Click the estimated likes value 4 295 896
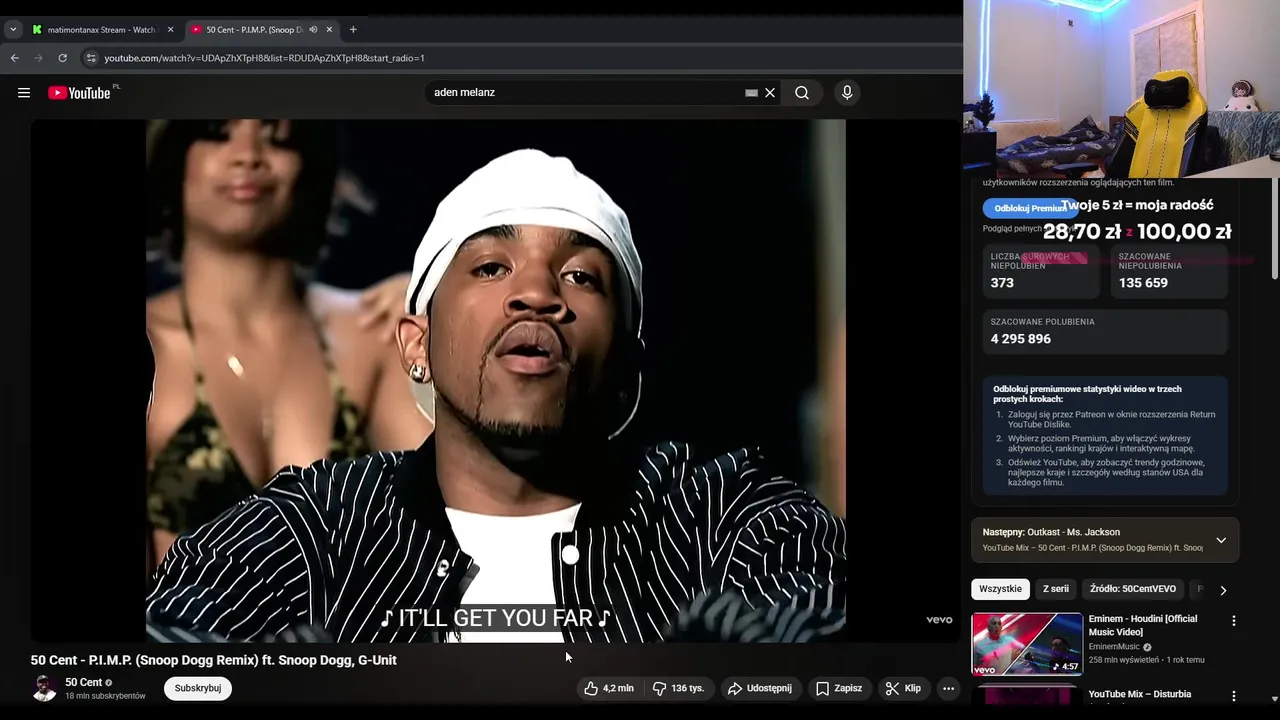This screenshot has width=1280, height=720. (1021, 339)
